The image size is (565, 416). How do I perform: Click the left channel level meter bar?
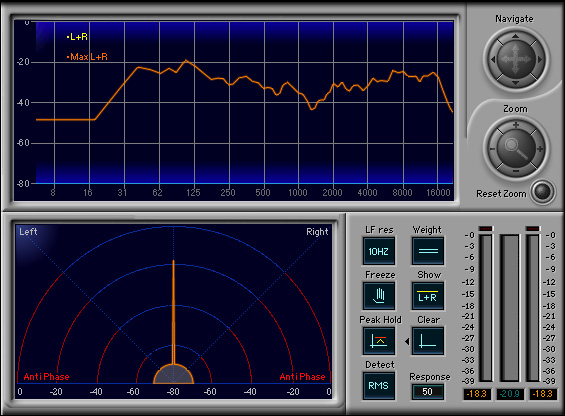(x=486, y=307)
